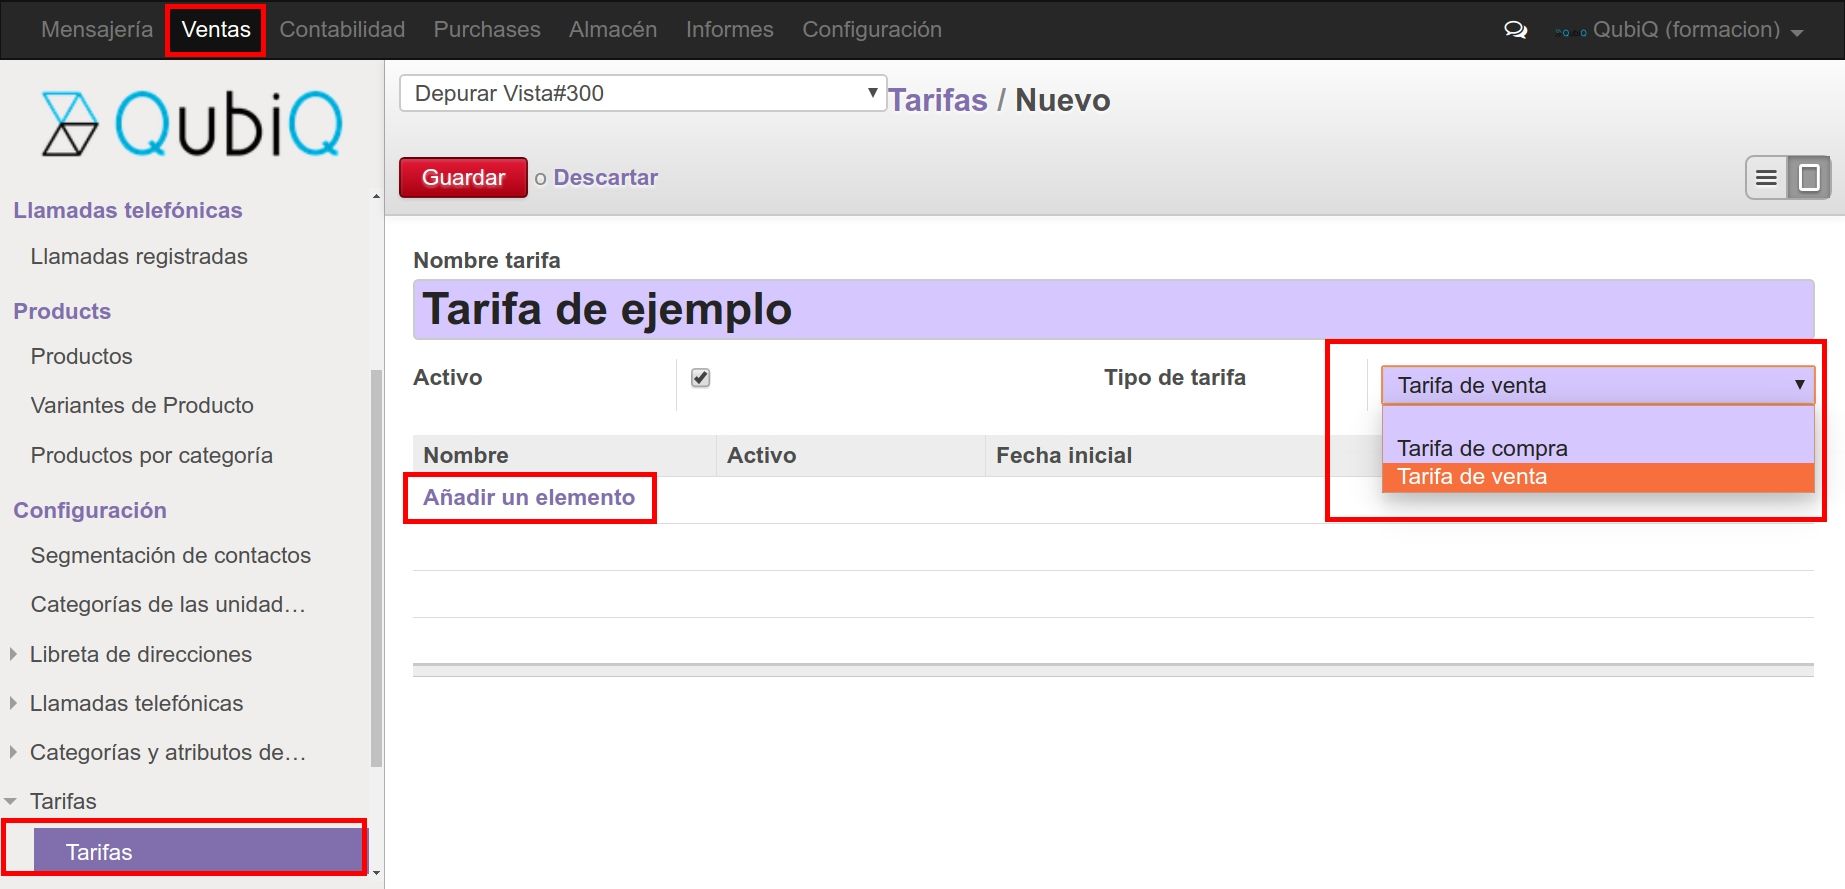Click the Descartar link
The width and height of the screenshot is (1845, 889).
click(605, 178)
